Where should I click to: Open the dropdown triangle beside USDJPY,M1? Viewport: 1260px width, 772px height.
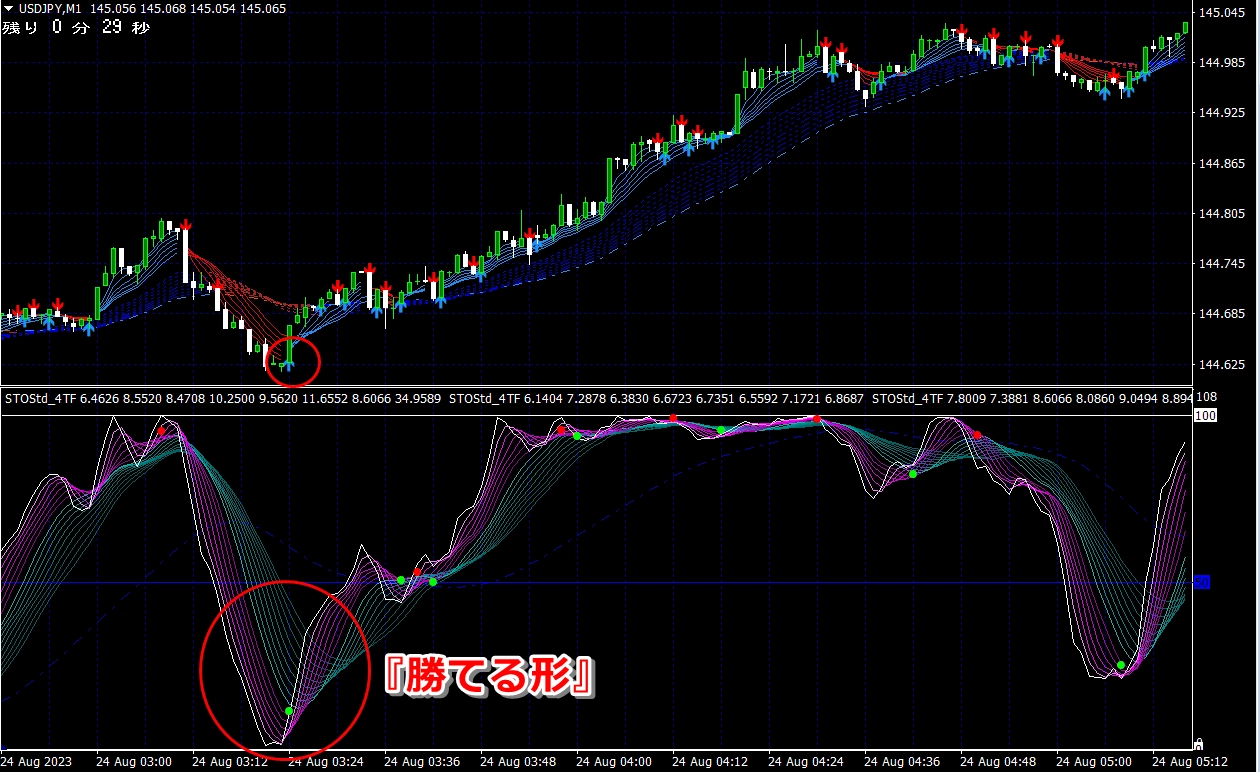click(8, 9)
